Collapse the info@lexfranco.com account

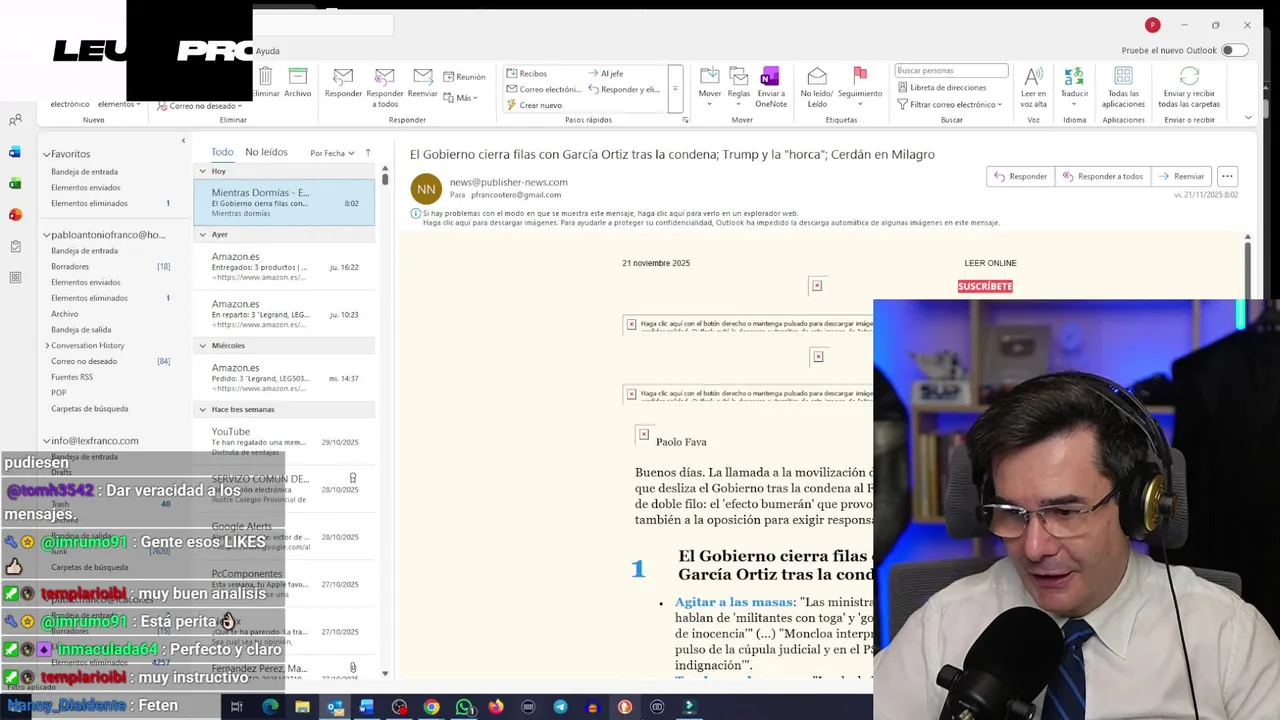(x=46, y=441)
